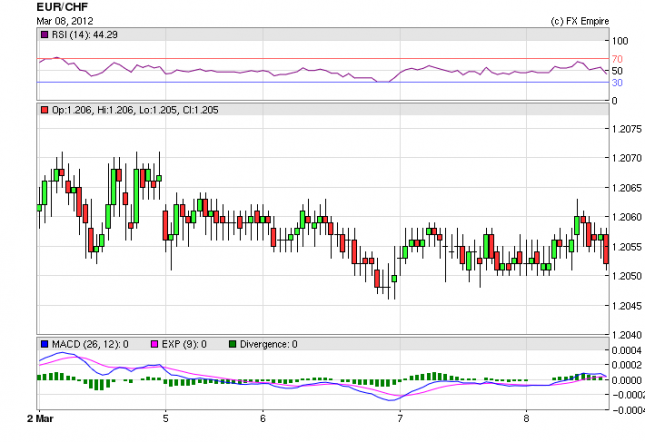Click the green Divergence legend swatch
The height and width of the screenshot is (442, 645).
click(233, 344)
